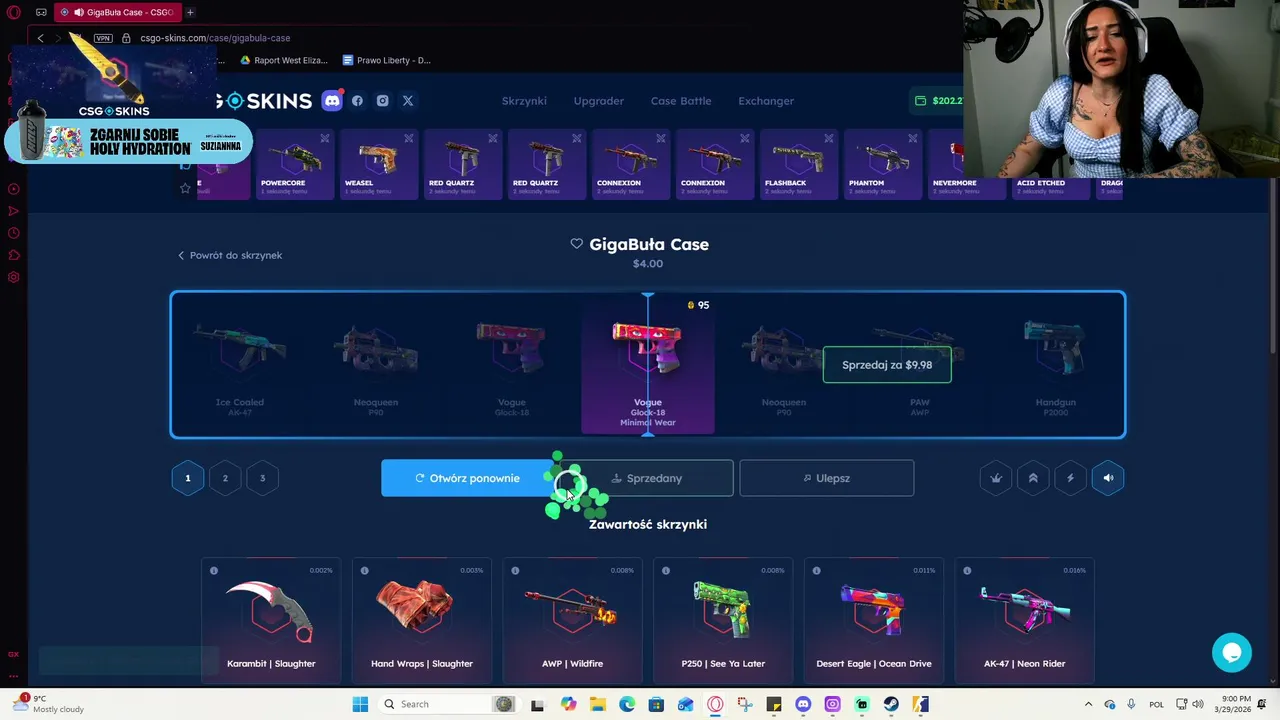Open the Desert Eagle | Ocean Drive card
The width and height of the screenshot is (1280, 720).
874,622
